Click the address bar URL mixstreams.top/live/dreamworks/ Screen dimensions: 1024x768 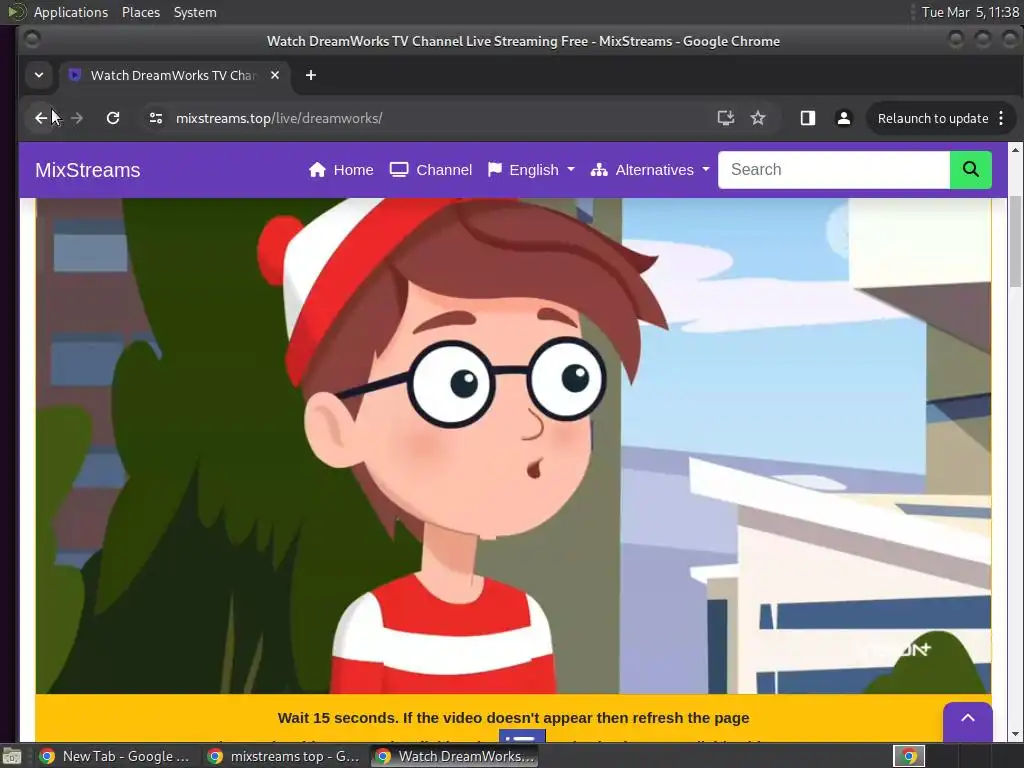click(x=279, y=118)
